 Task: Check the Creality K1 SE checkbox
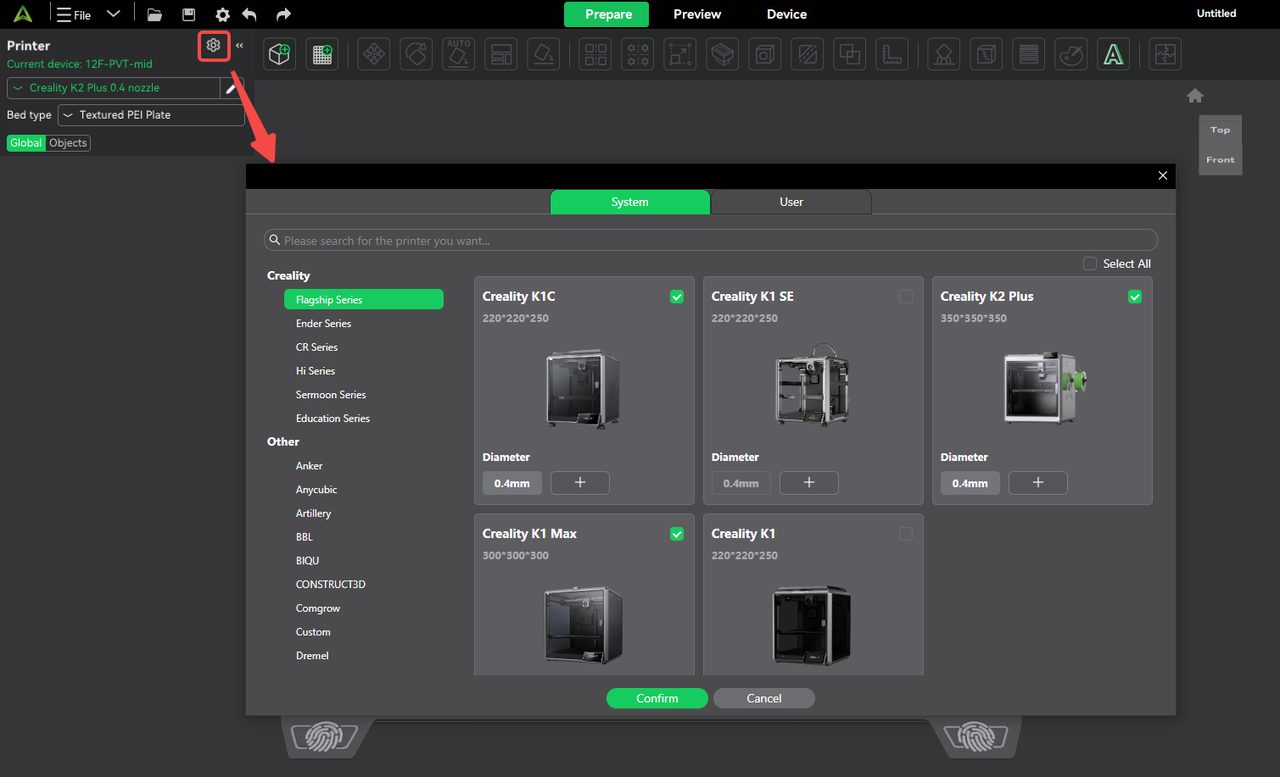(906, 297)
